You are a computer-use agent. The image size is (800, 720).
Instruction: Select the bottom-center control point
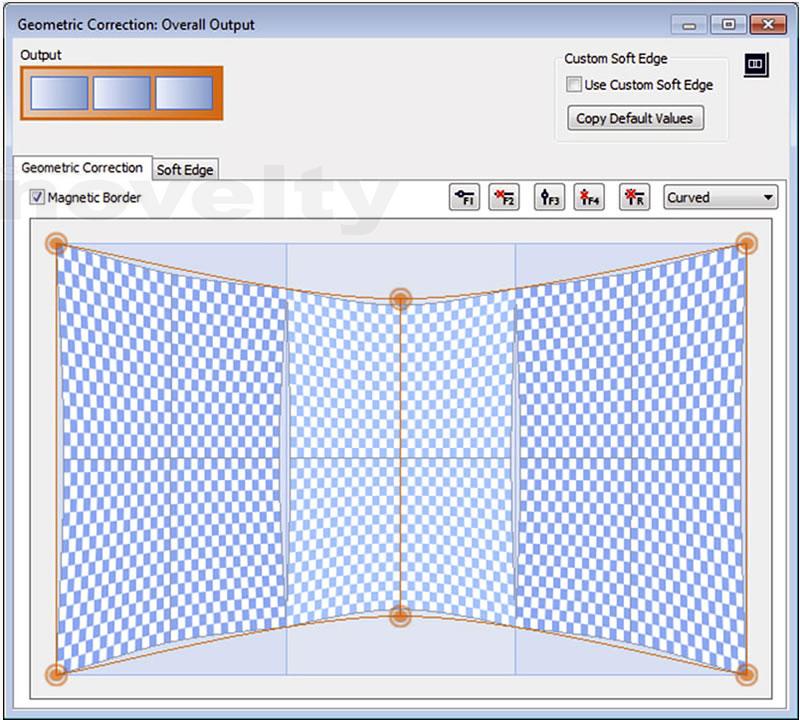click(400, 615)
